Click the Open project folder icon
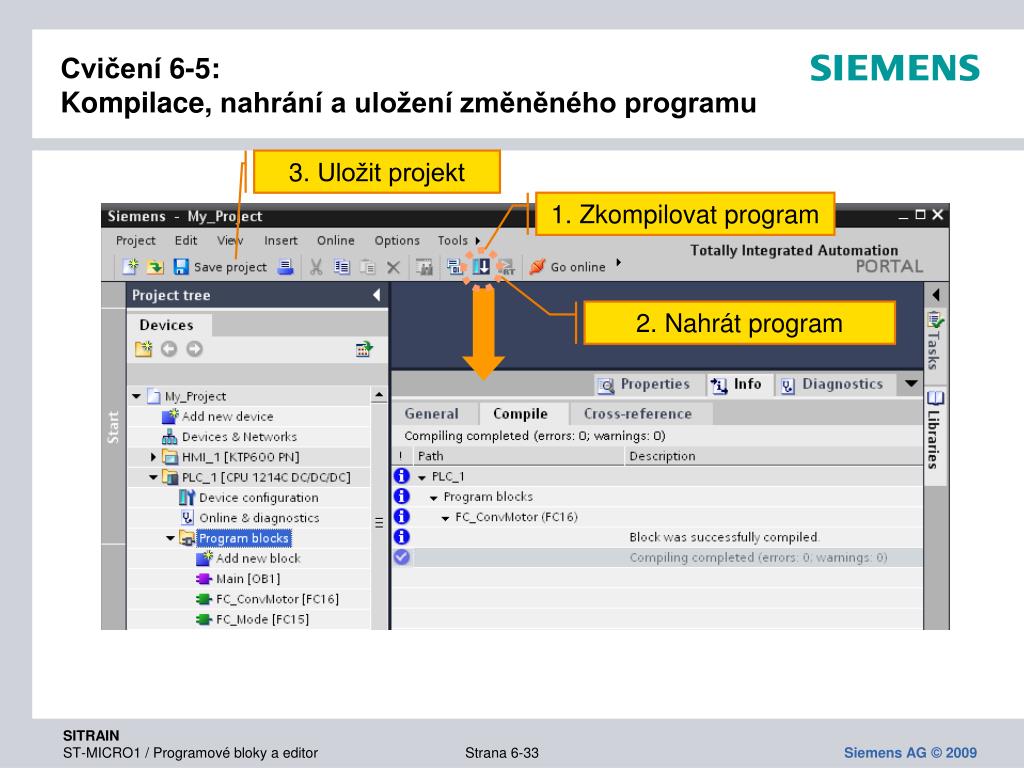 [155, 266]
